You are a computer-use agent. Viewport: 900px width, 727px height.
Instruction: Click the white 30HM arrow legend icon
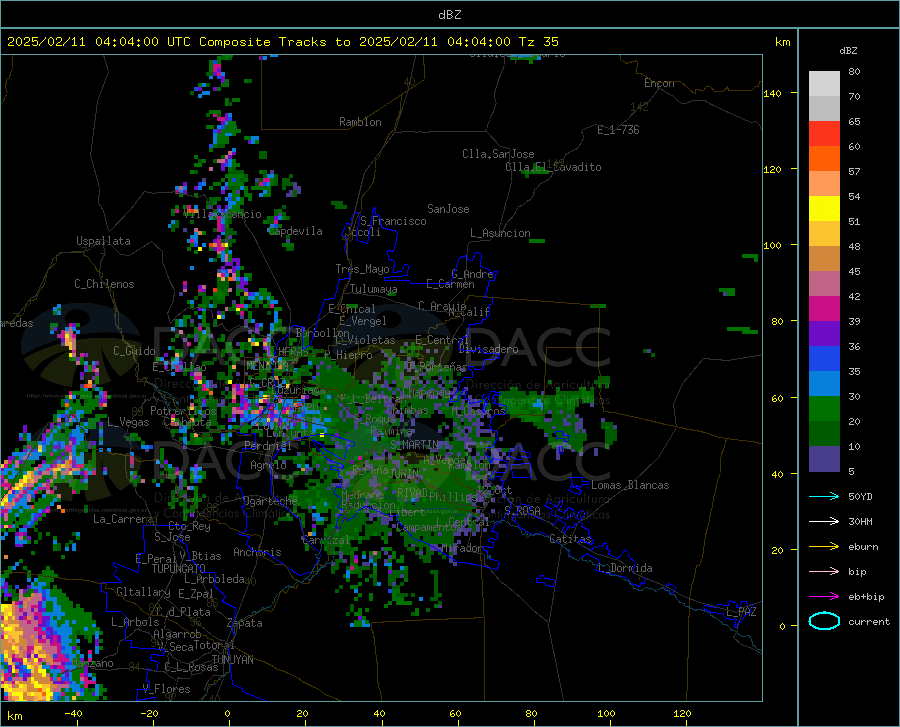(824, 522)
